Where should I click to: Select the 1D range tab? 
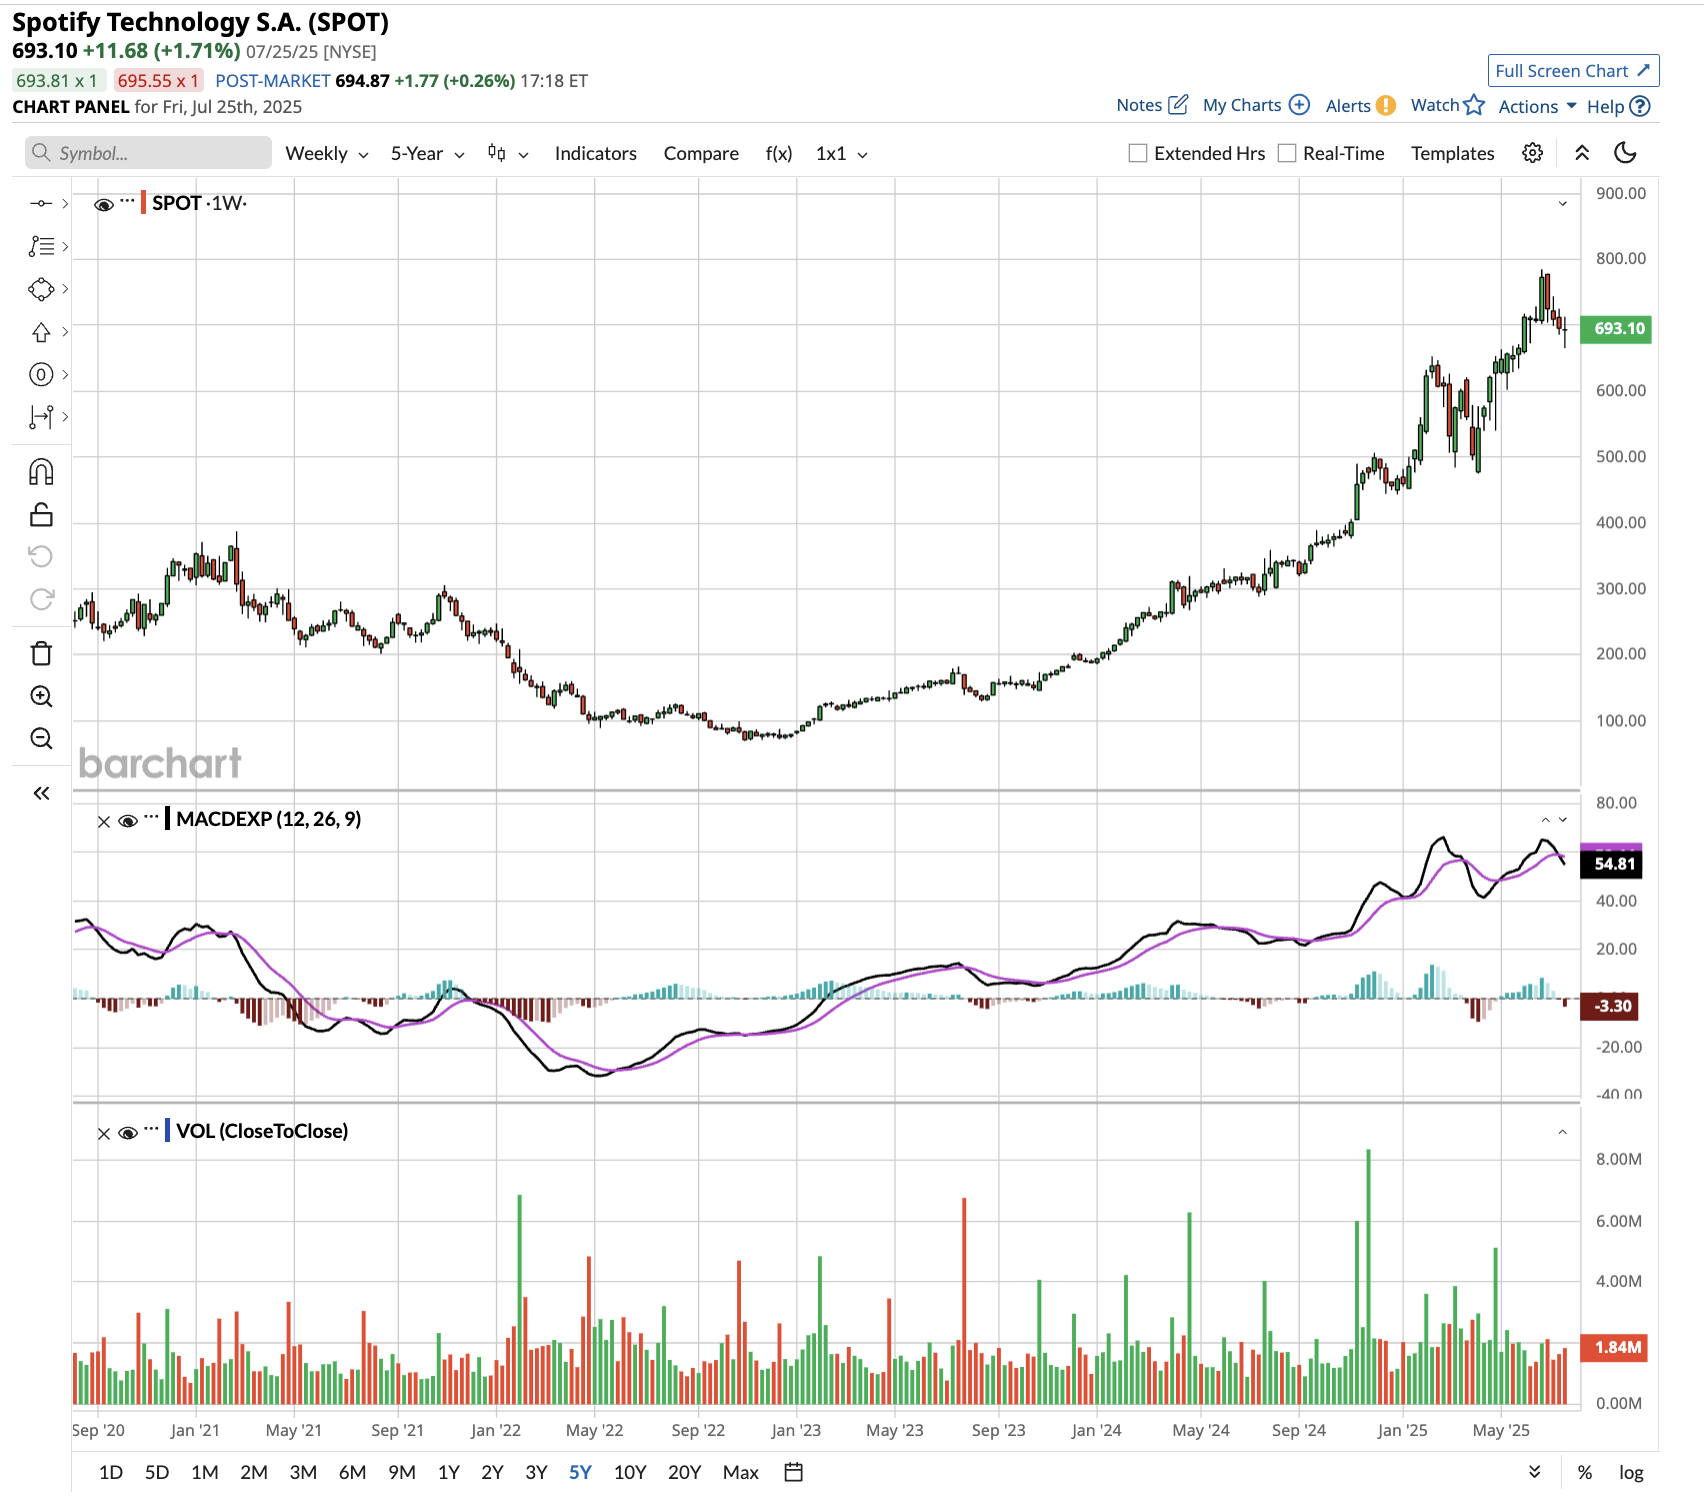coord(111,1472)
